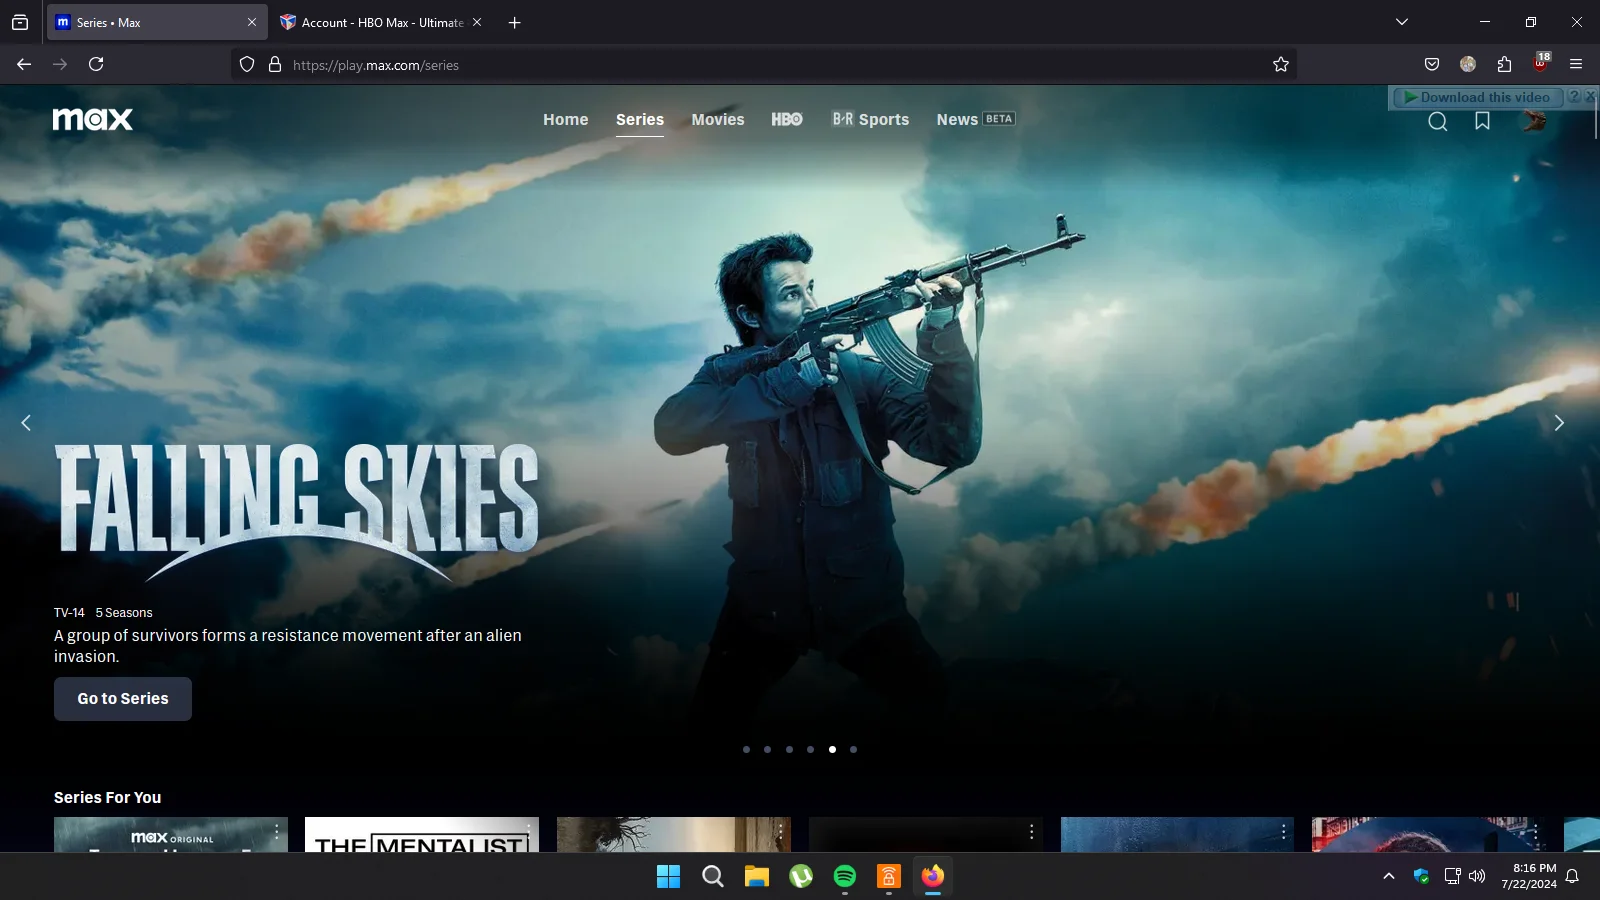
Task: Go back to the previous page
Action: point(24,64)
